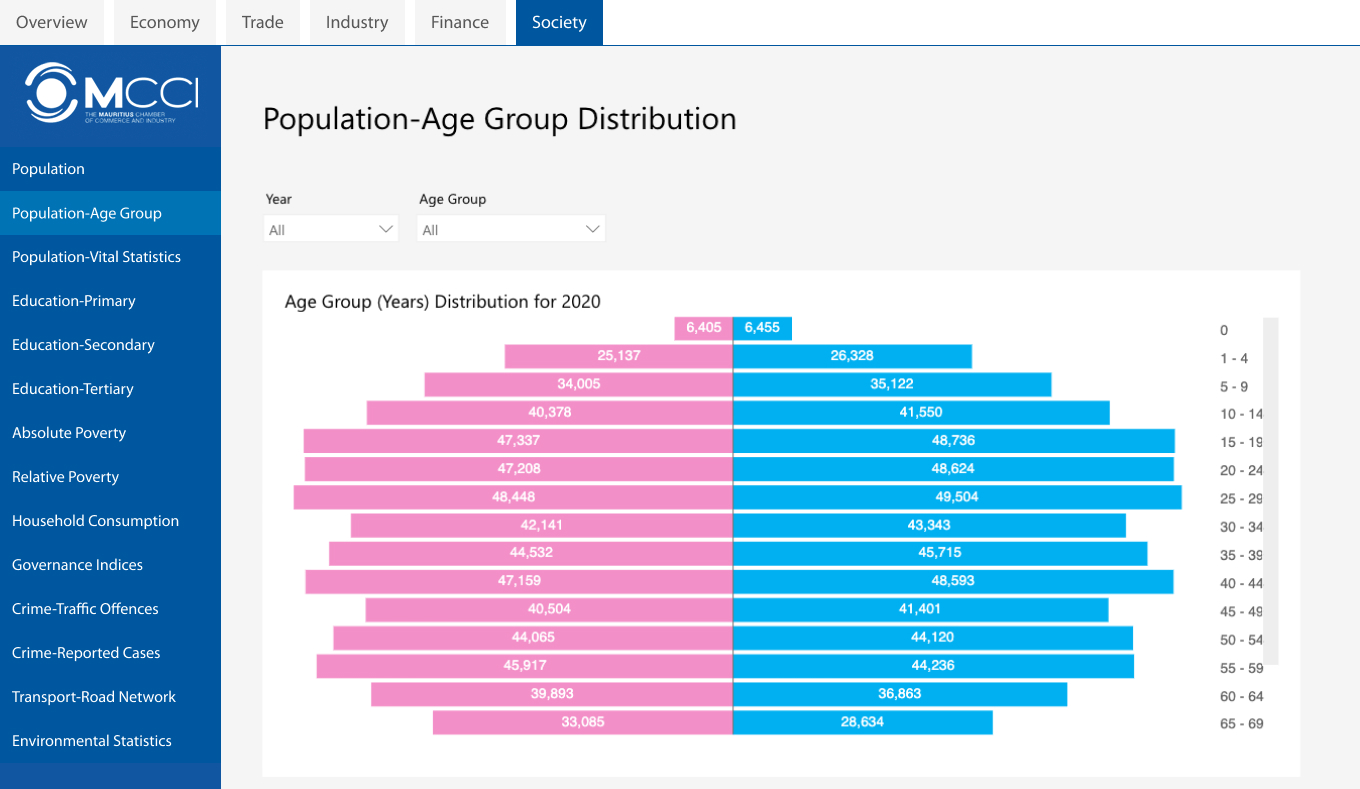
Task: Click the Year dropdown chevron arrow
Action: [386, 230]
